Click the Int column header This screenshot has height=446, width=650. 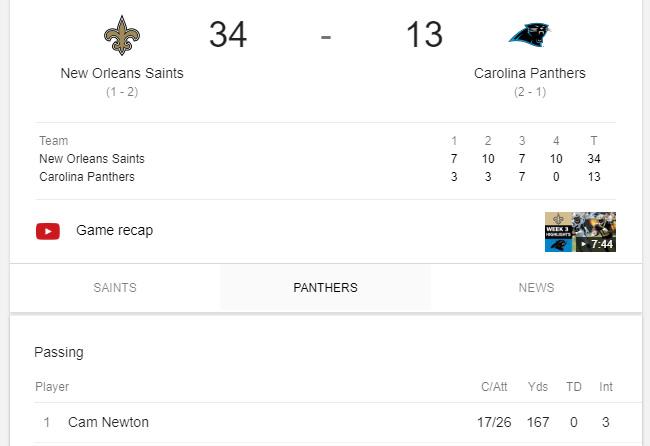[x=606, y=386]
